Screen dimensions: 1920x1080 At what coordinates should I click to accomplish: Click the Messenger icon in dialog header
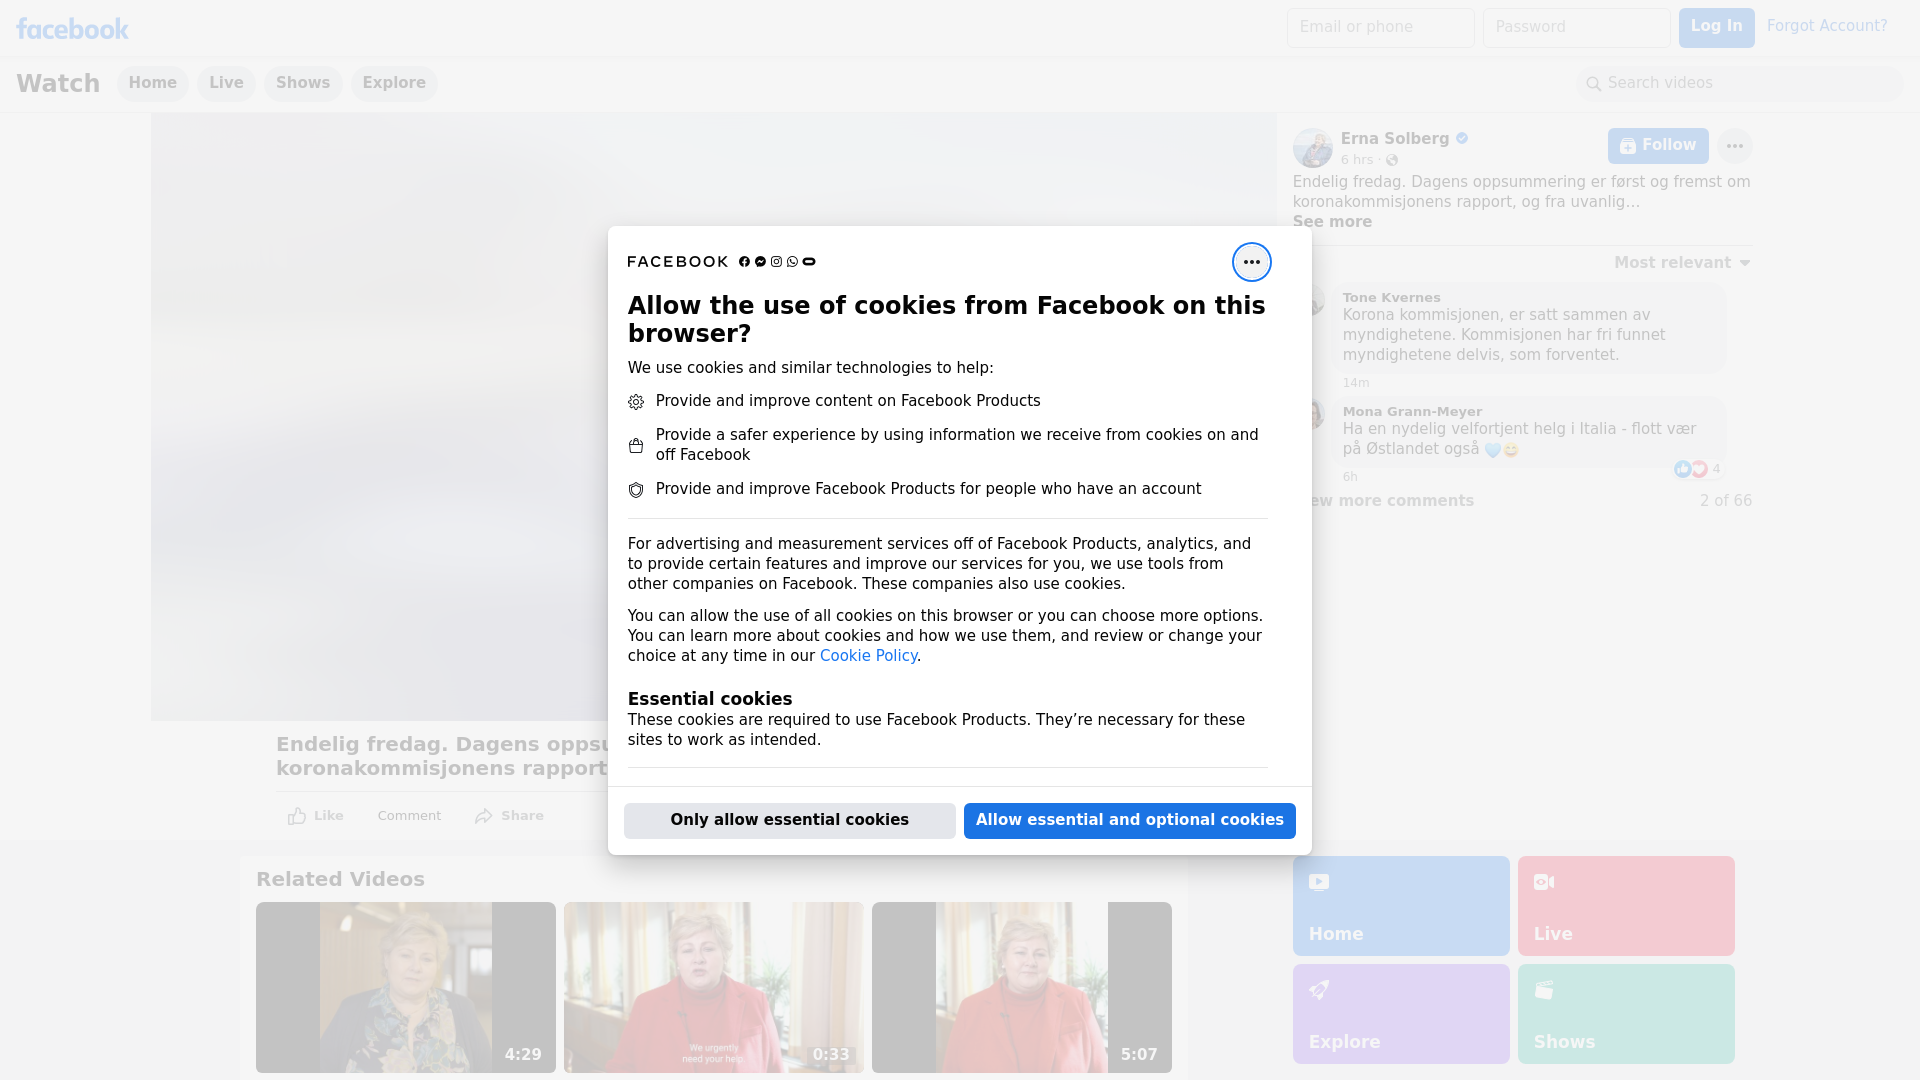[x=760, y=262]
